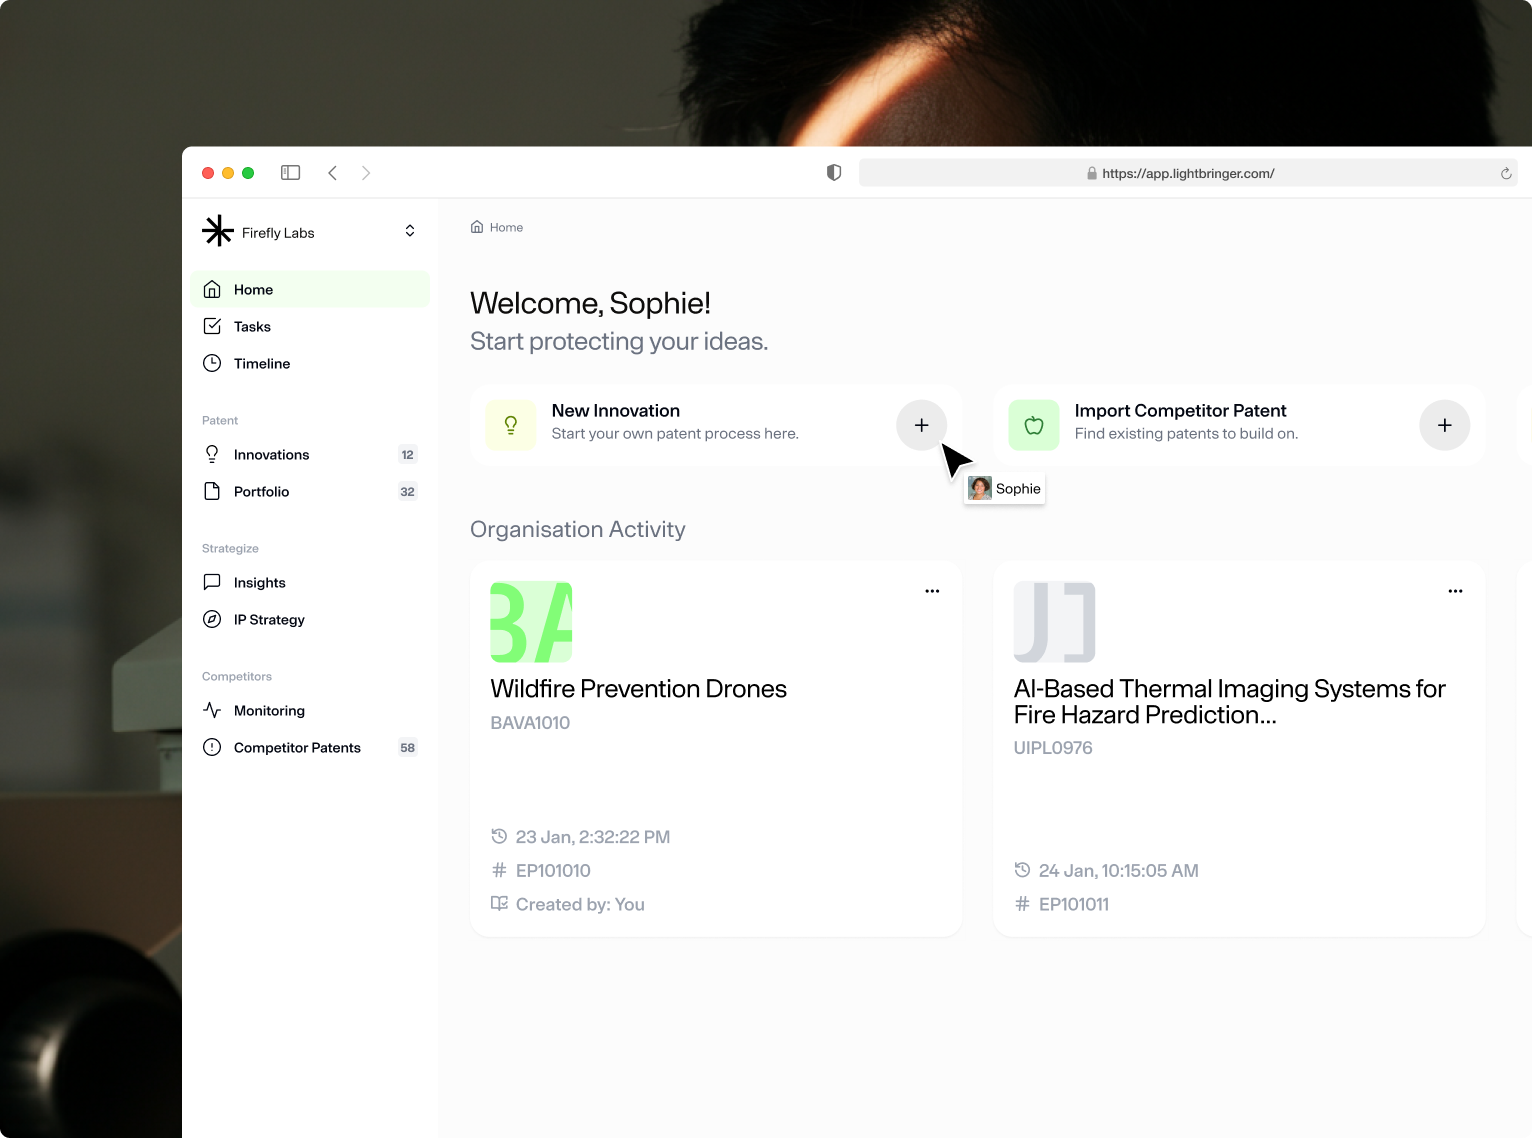Open Insights in the sidebar
The width and height of the screenshot is (1532, 1138).
coord(310,582)
